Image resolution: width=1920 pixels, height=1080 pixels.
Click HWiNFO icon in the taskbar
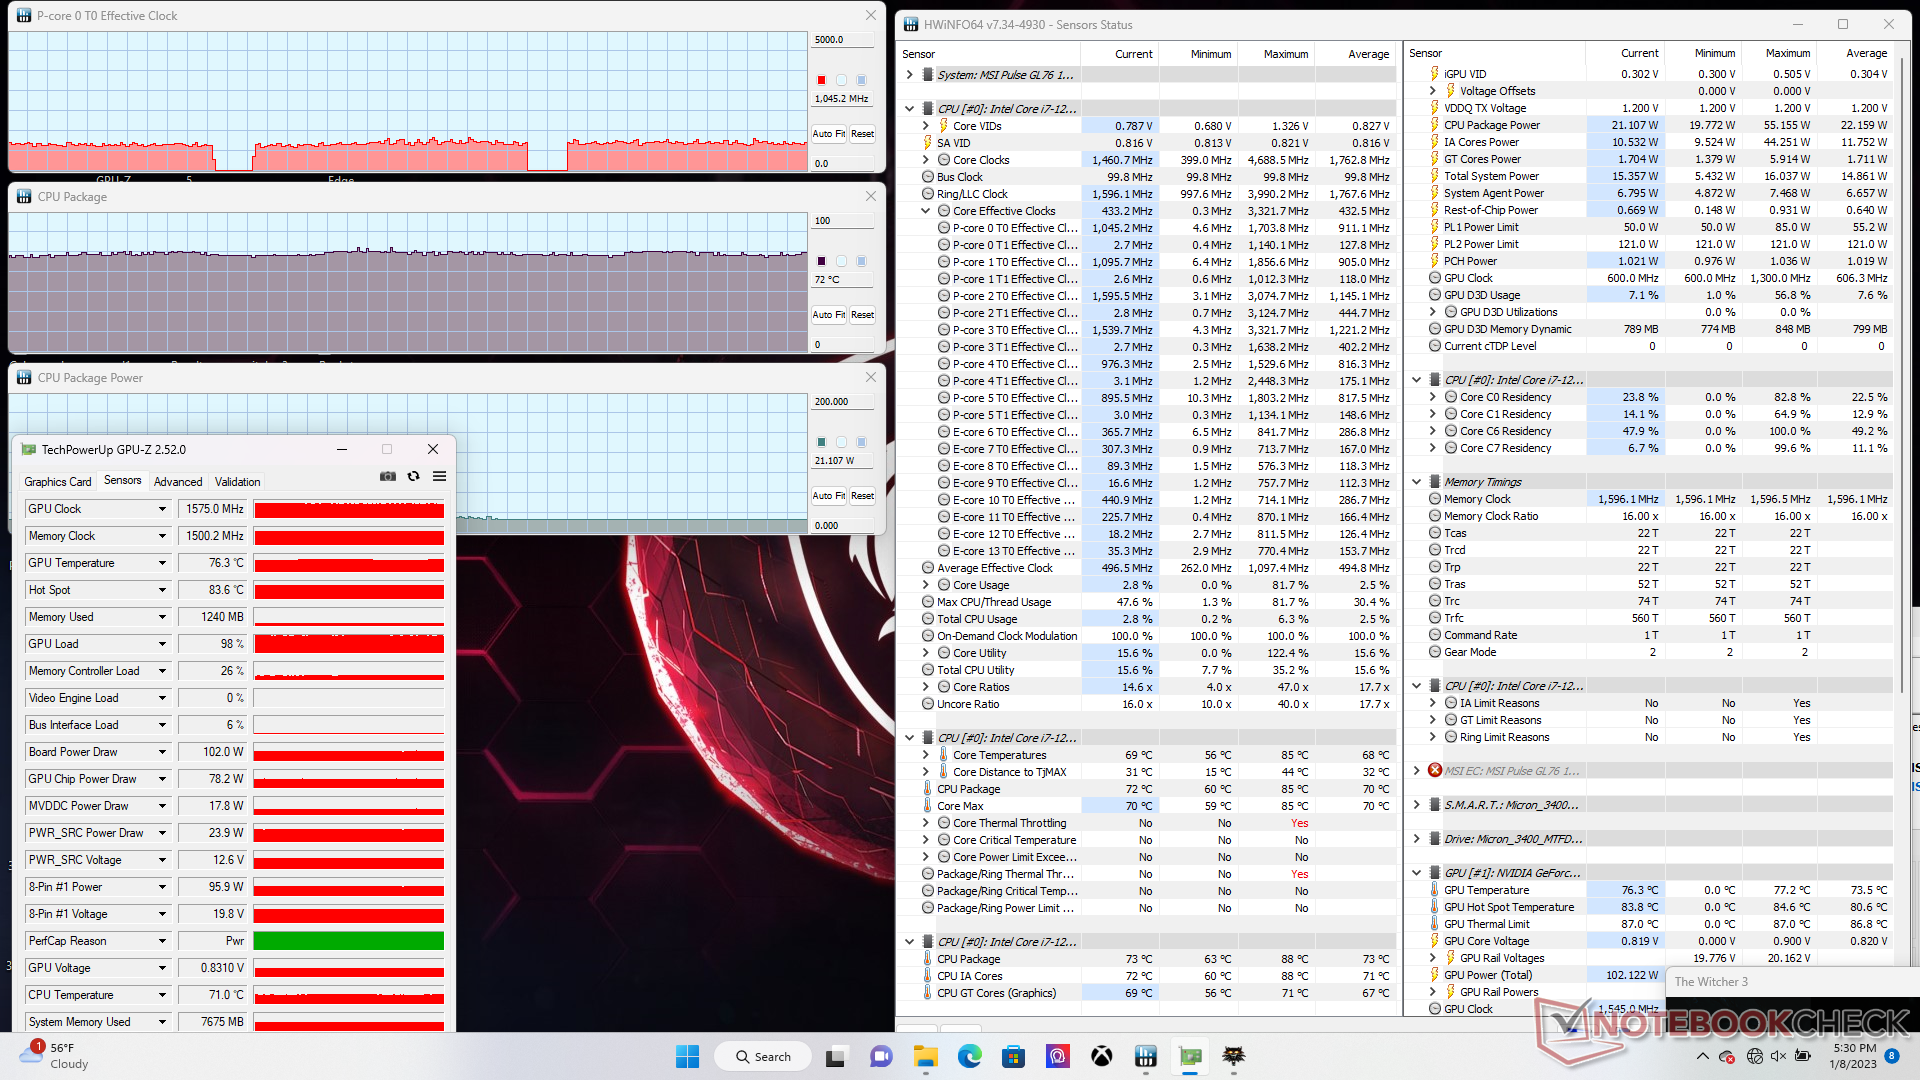[x=1145, y=1056]
